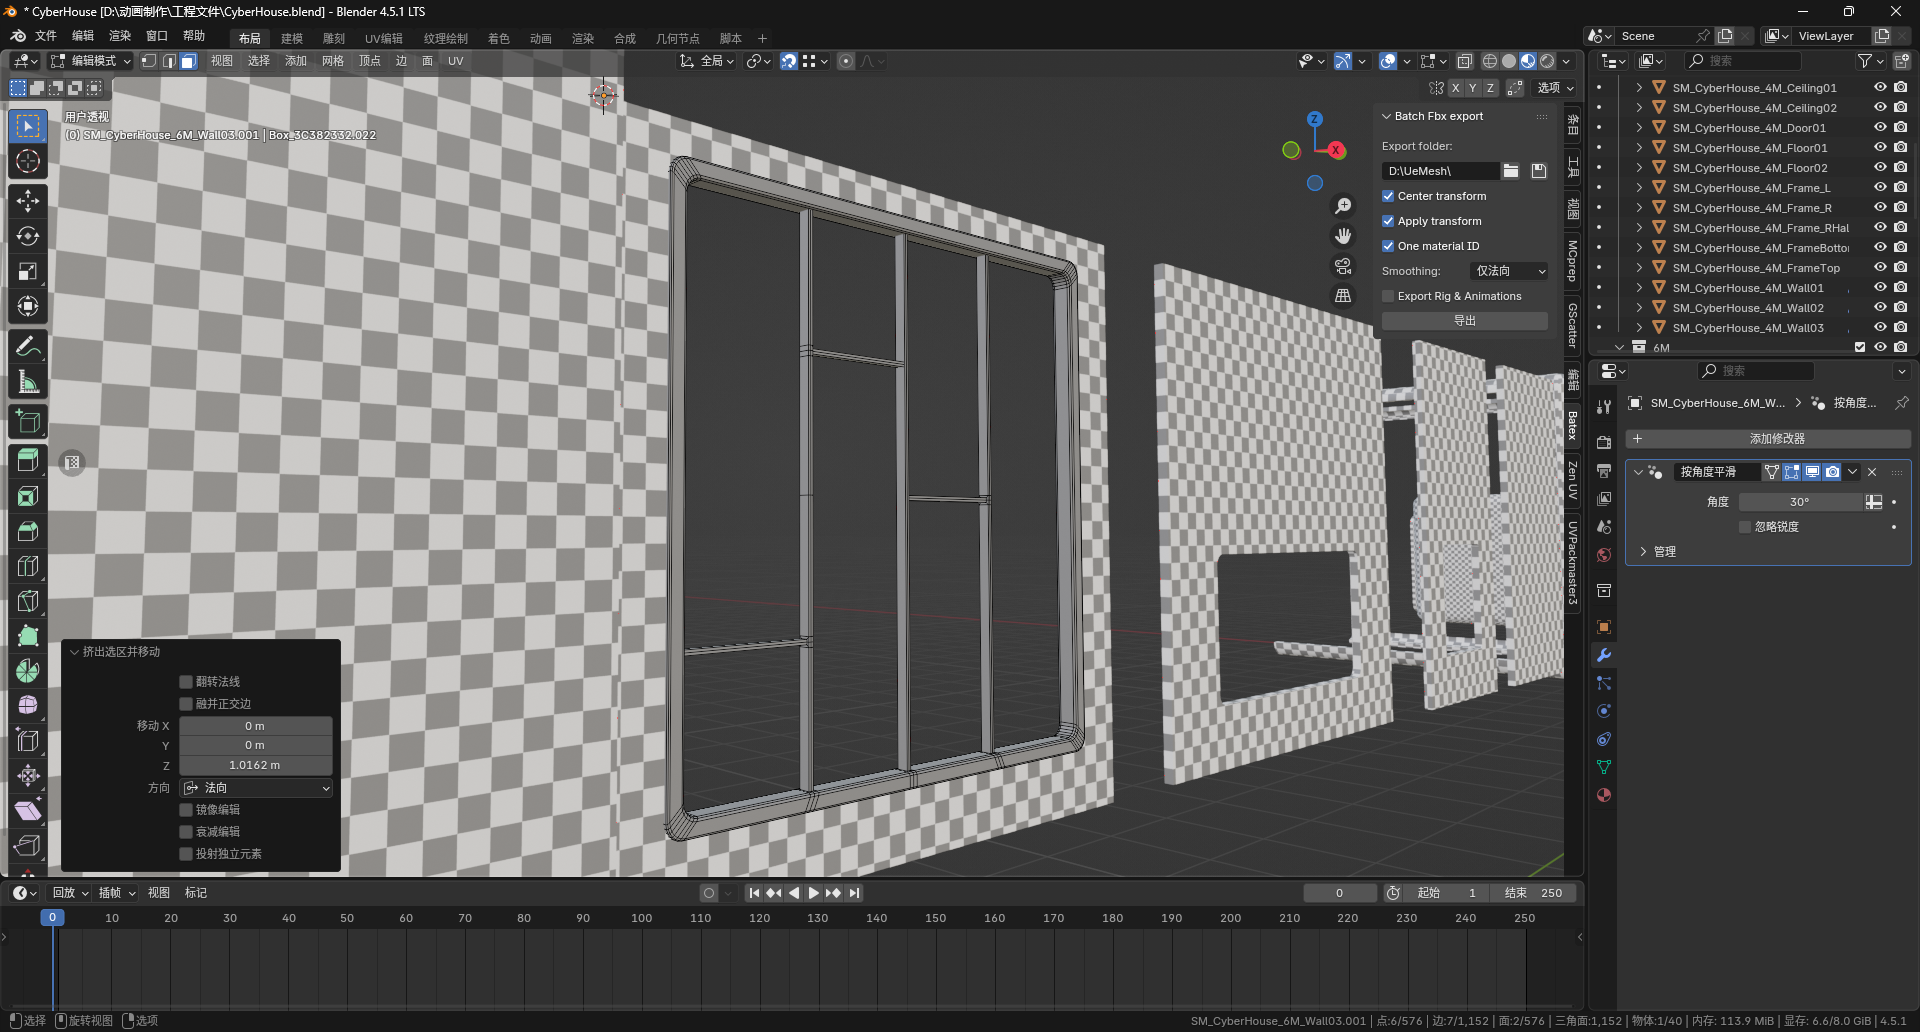Select the Shrink/Fatten tool
Viewport: 1920px width, 1032px height.
click(x=28, y=776)
